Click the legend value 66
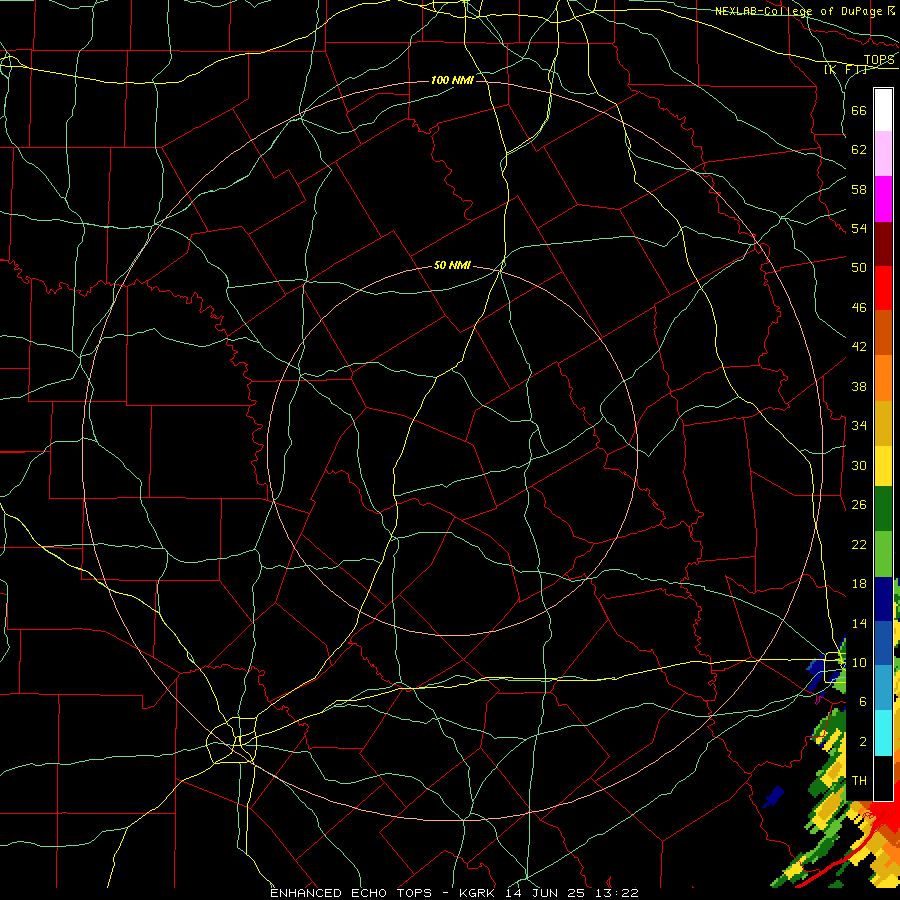The width and height of the screenshot is (900, 900). (x=859, y=110)
